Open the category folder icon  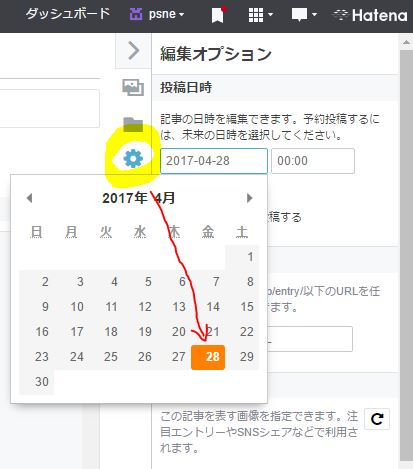pyautogui.click(x=133, y=124)
